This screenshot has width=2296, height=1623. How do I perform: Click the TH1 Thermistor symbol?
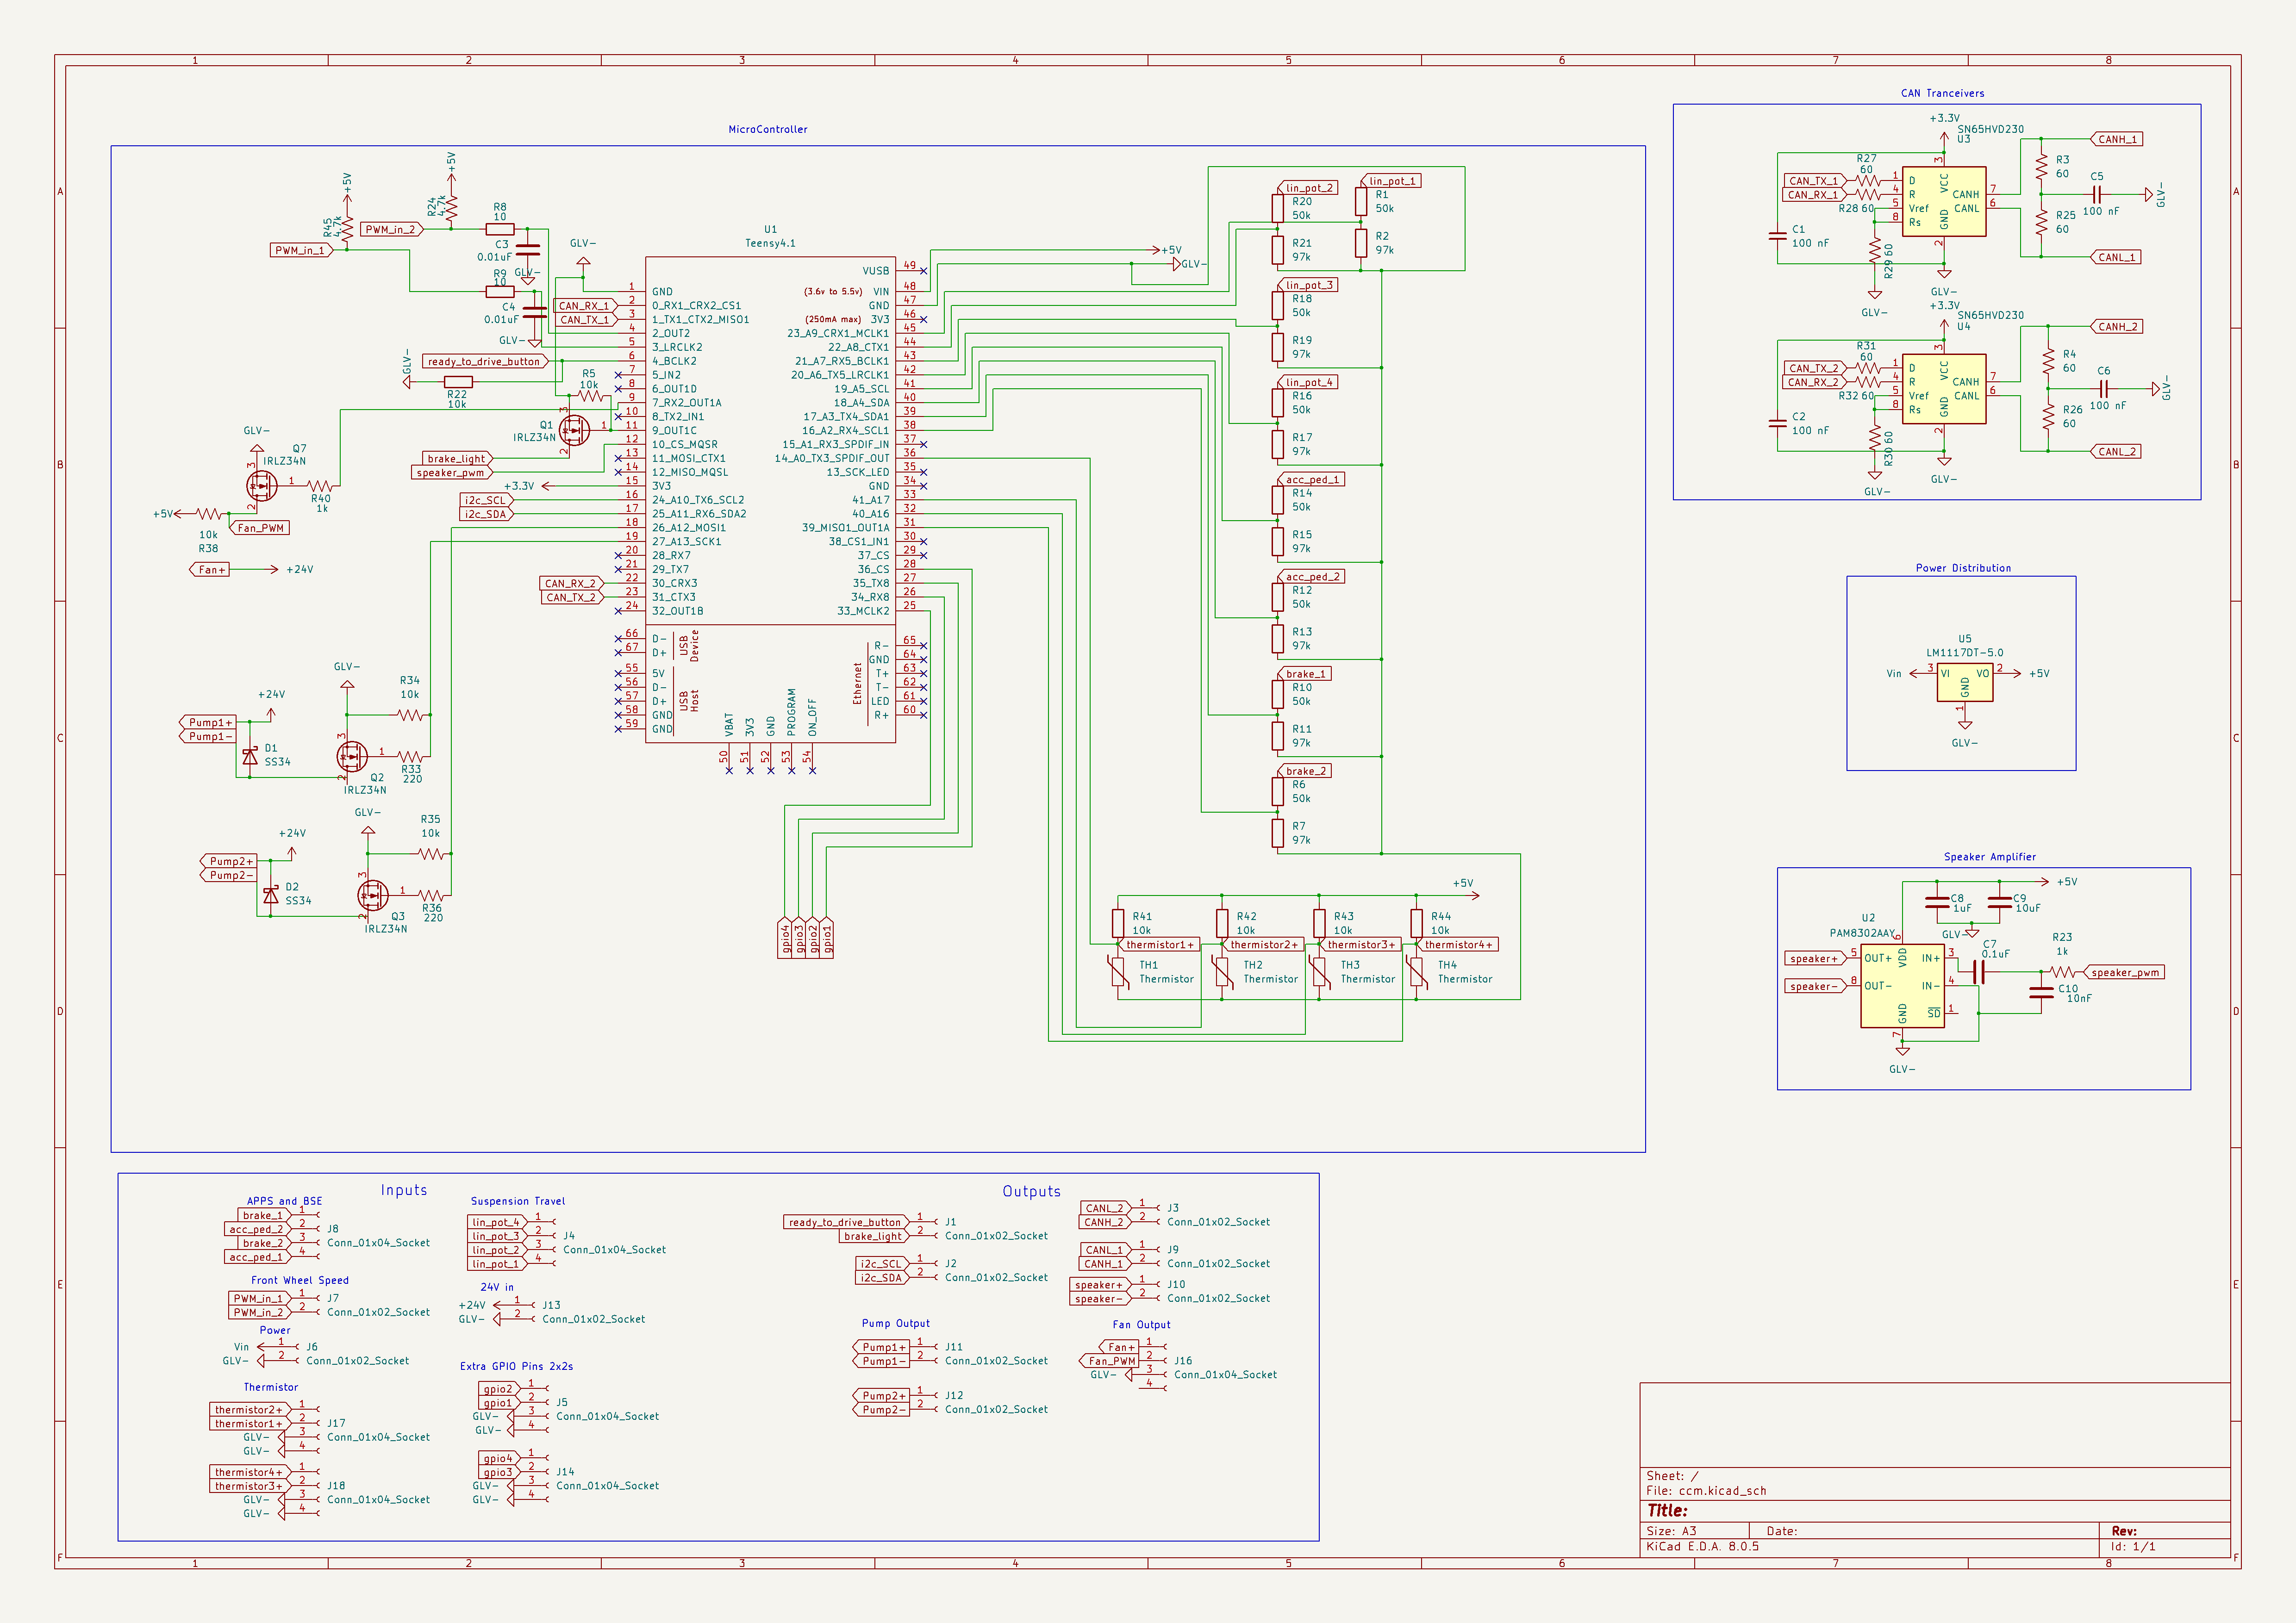[x=1119, y=972]
